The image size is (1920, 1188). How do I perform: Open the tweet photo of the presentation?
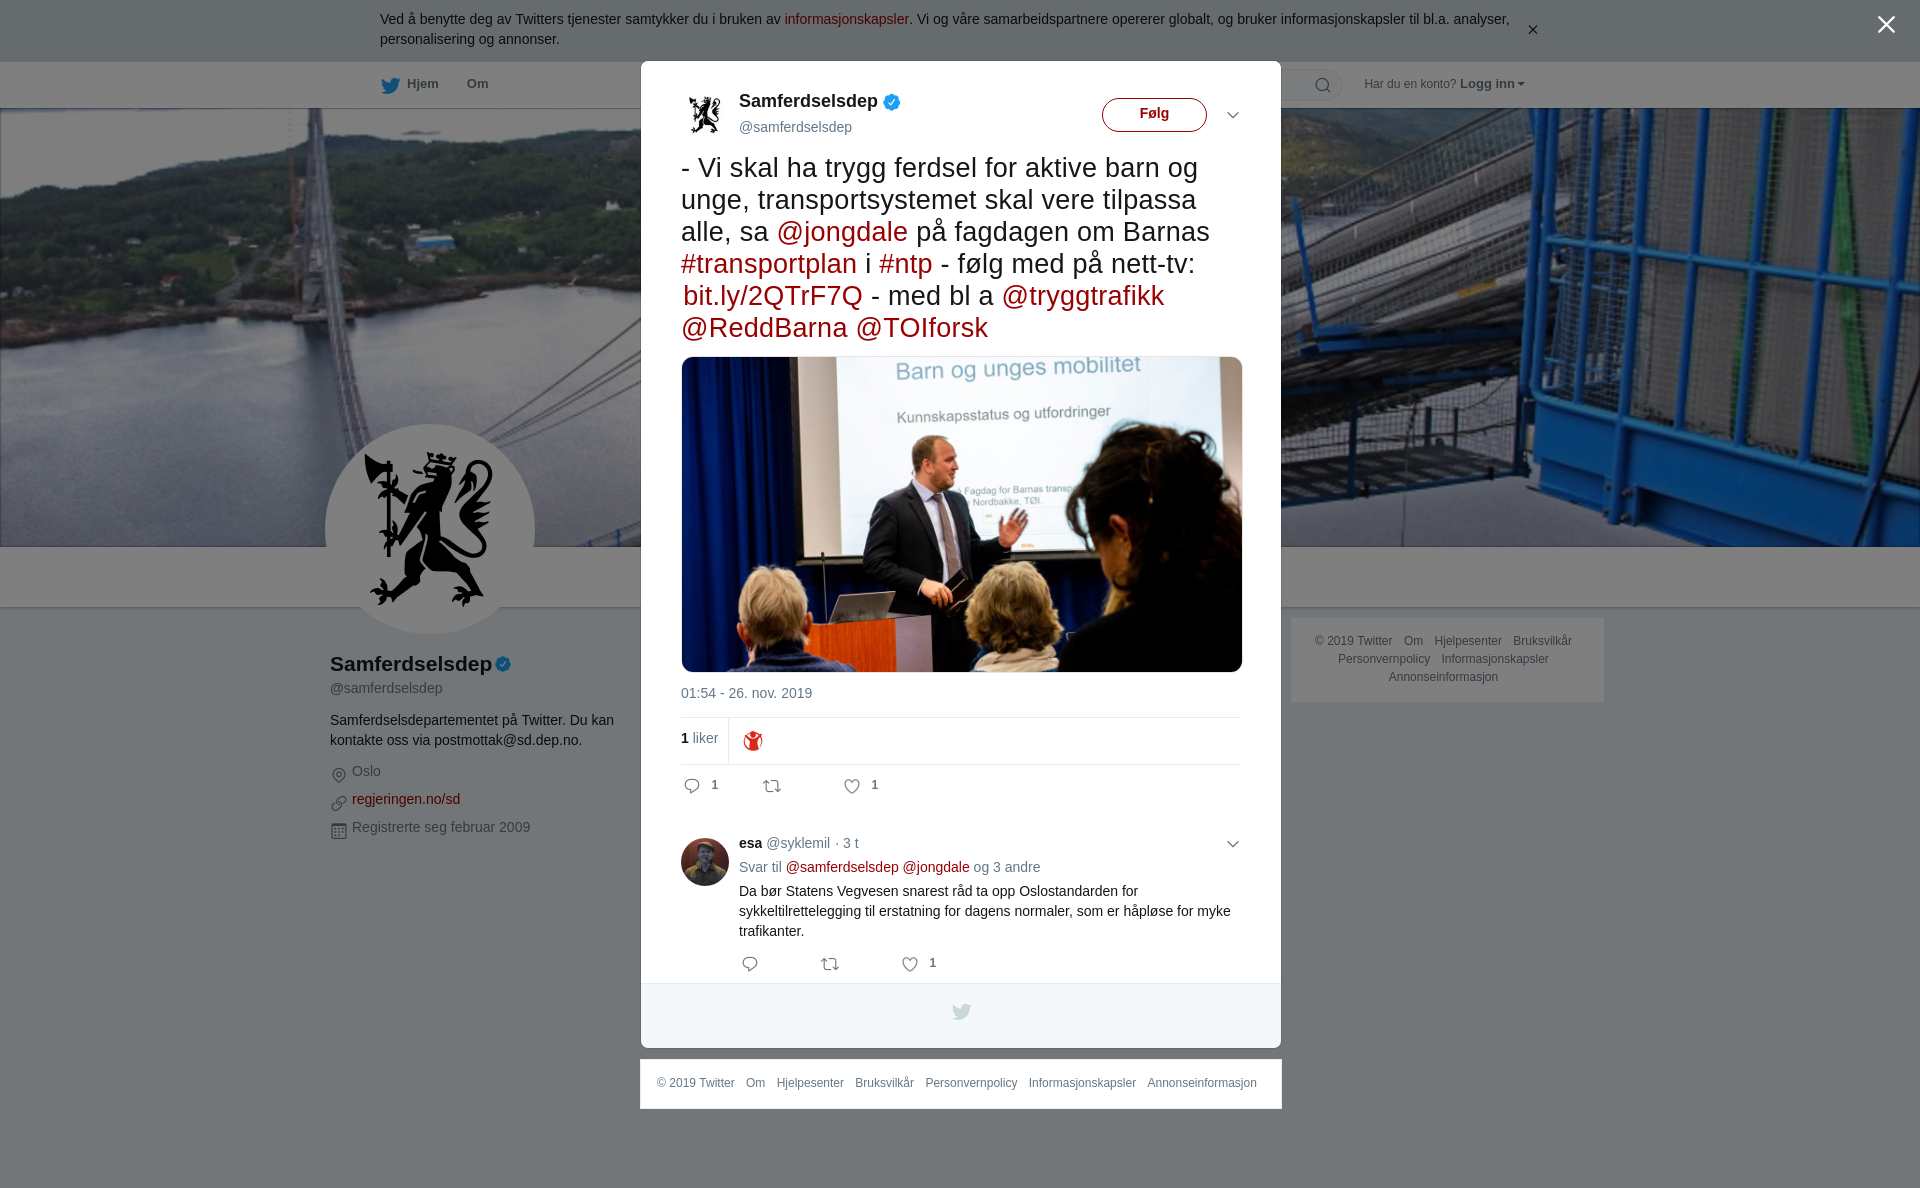(x=962, y=514)
